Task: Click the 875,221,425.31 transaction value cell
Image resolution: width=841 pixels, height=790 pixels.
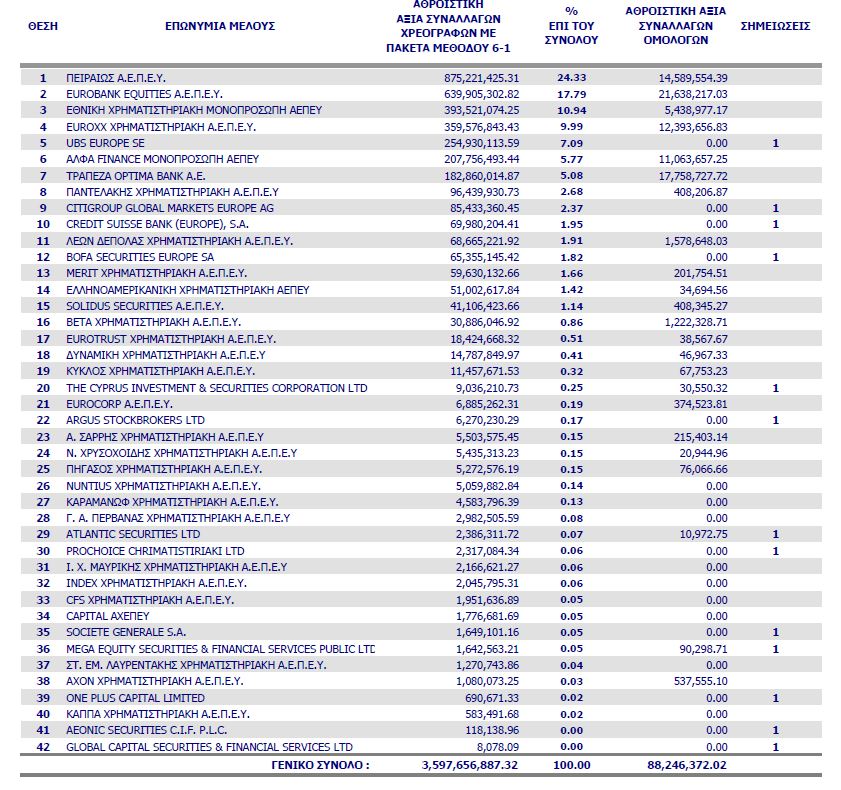Action: tap(482, 78)
